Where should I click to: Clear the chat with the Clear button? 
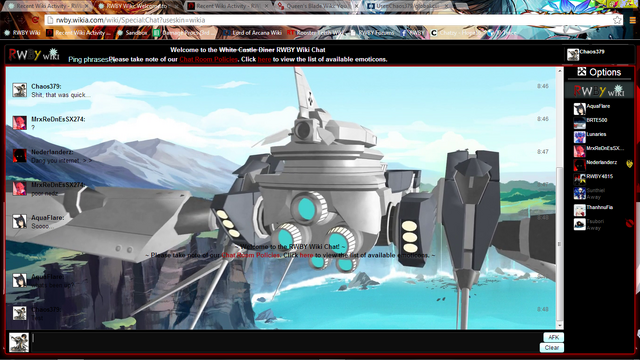click(x=552, y=348)
